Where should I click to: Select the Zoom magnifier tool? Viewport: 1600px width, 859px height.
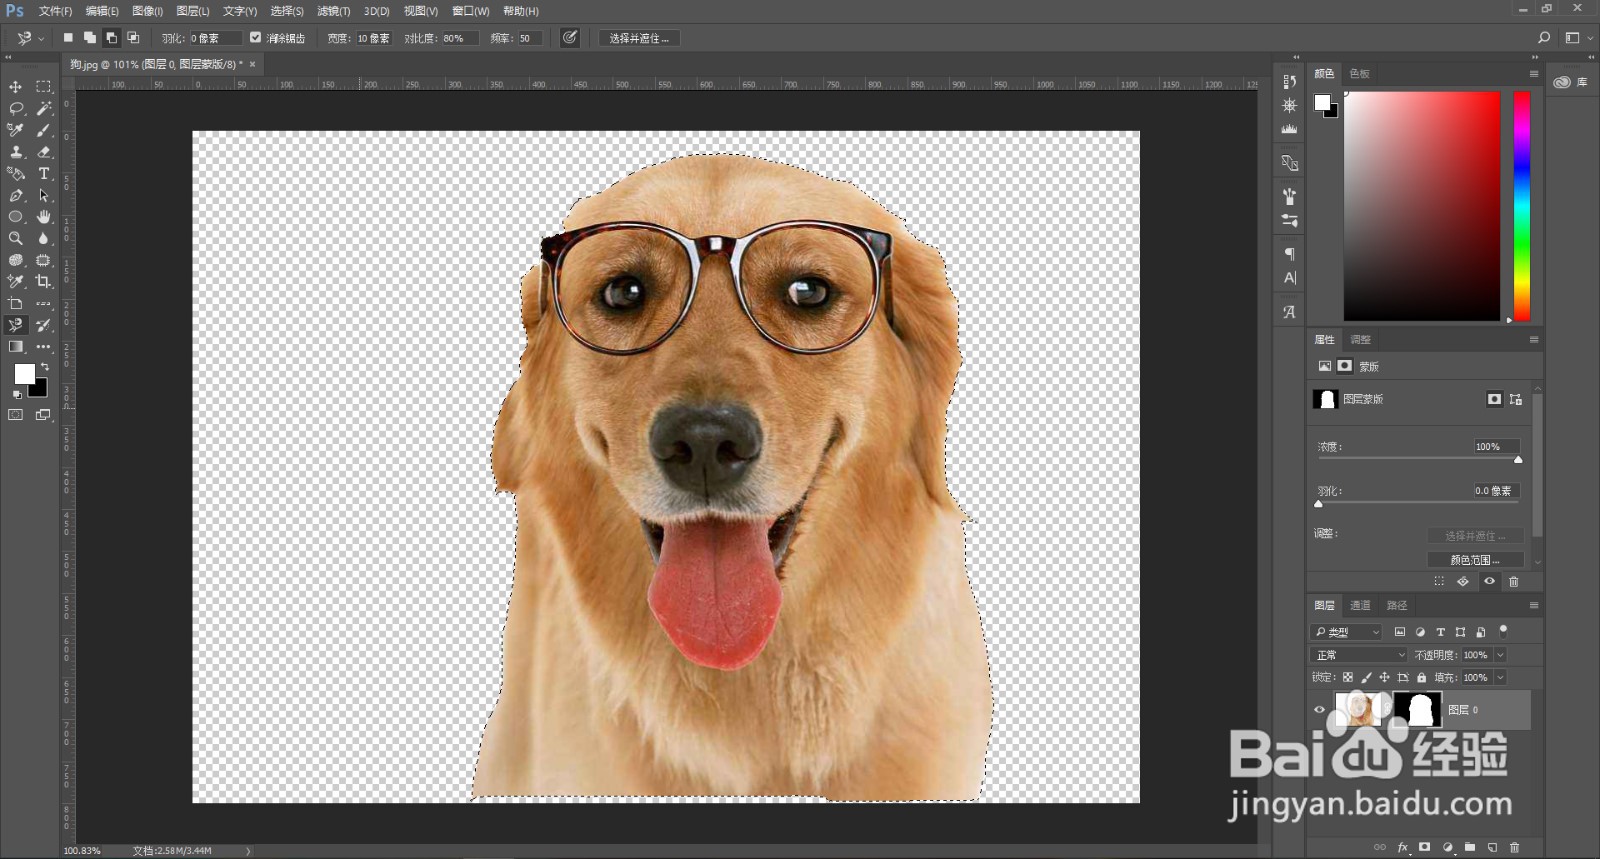pyautogui.click(x=16, y=239)
